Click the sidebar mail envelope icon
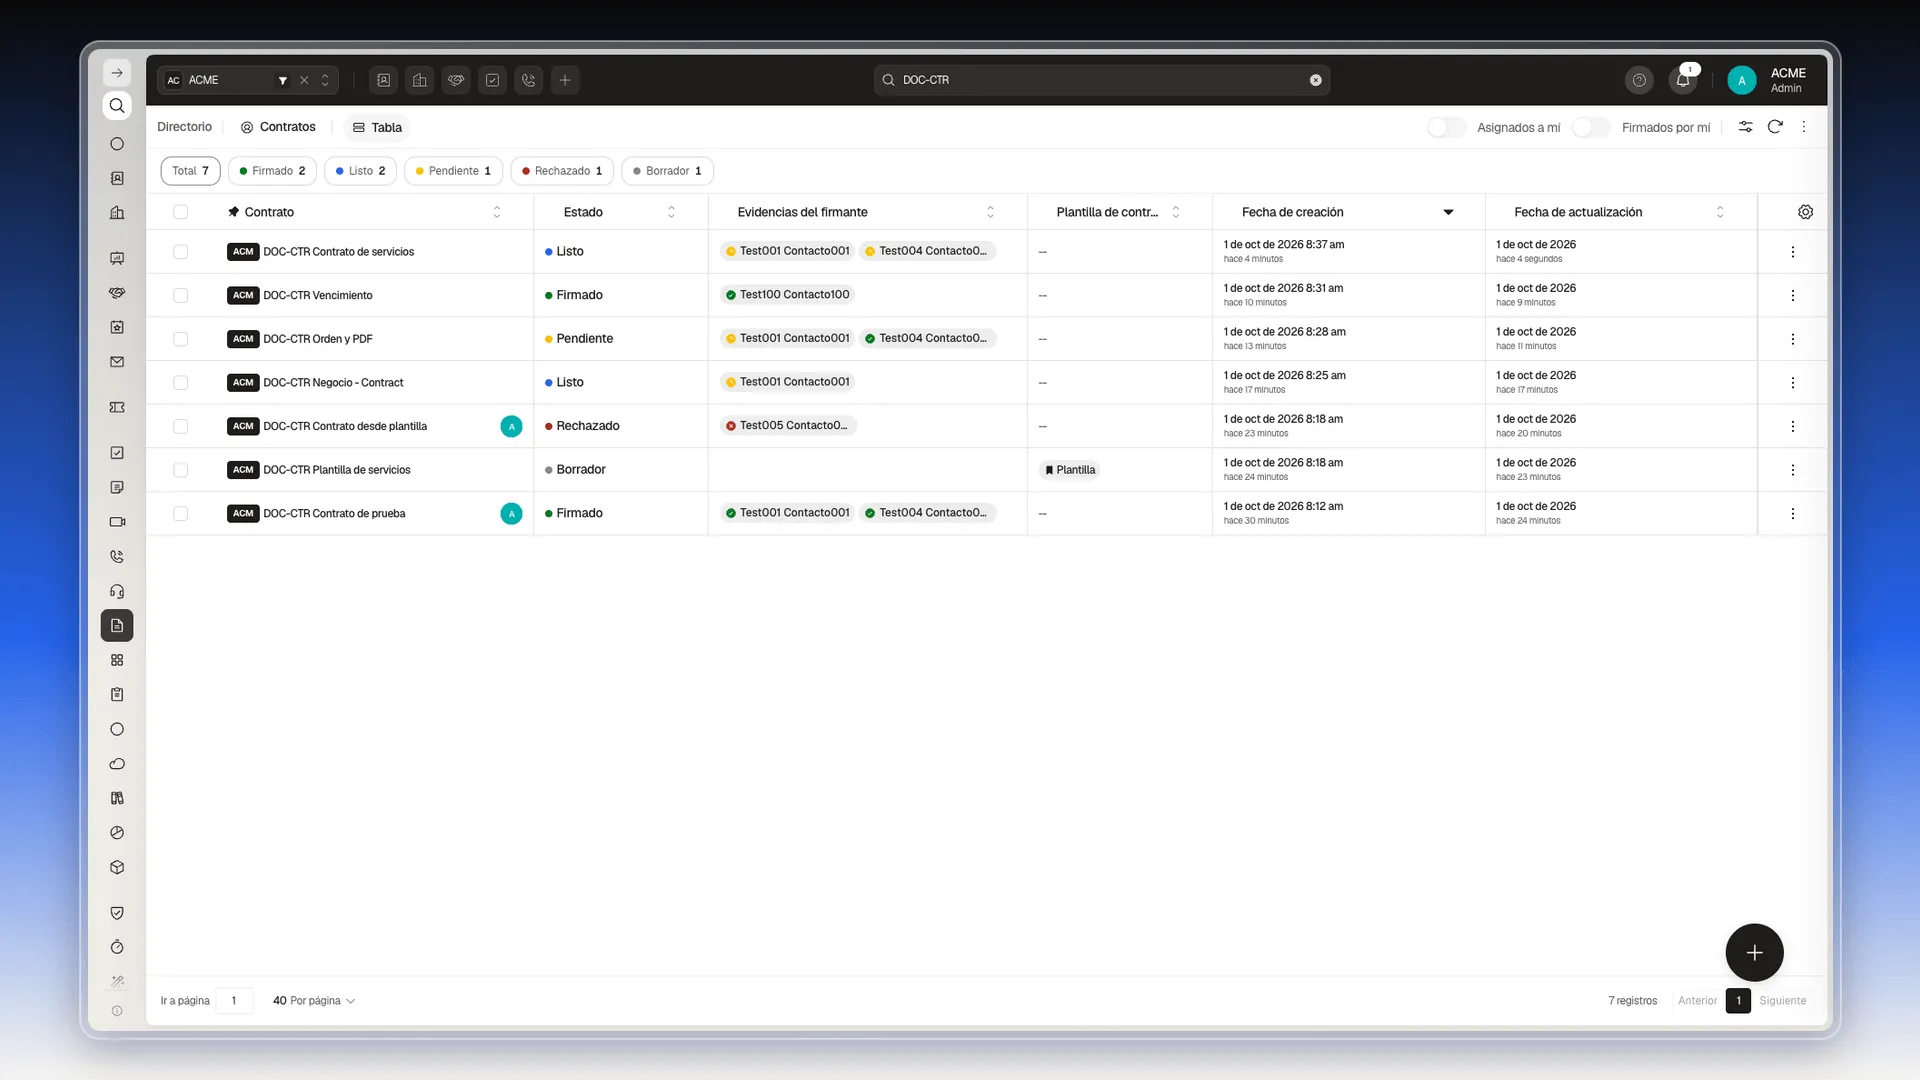The image size is (1920, 1080). coord(117,362)
